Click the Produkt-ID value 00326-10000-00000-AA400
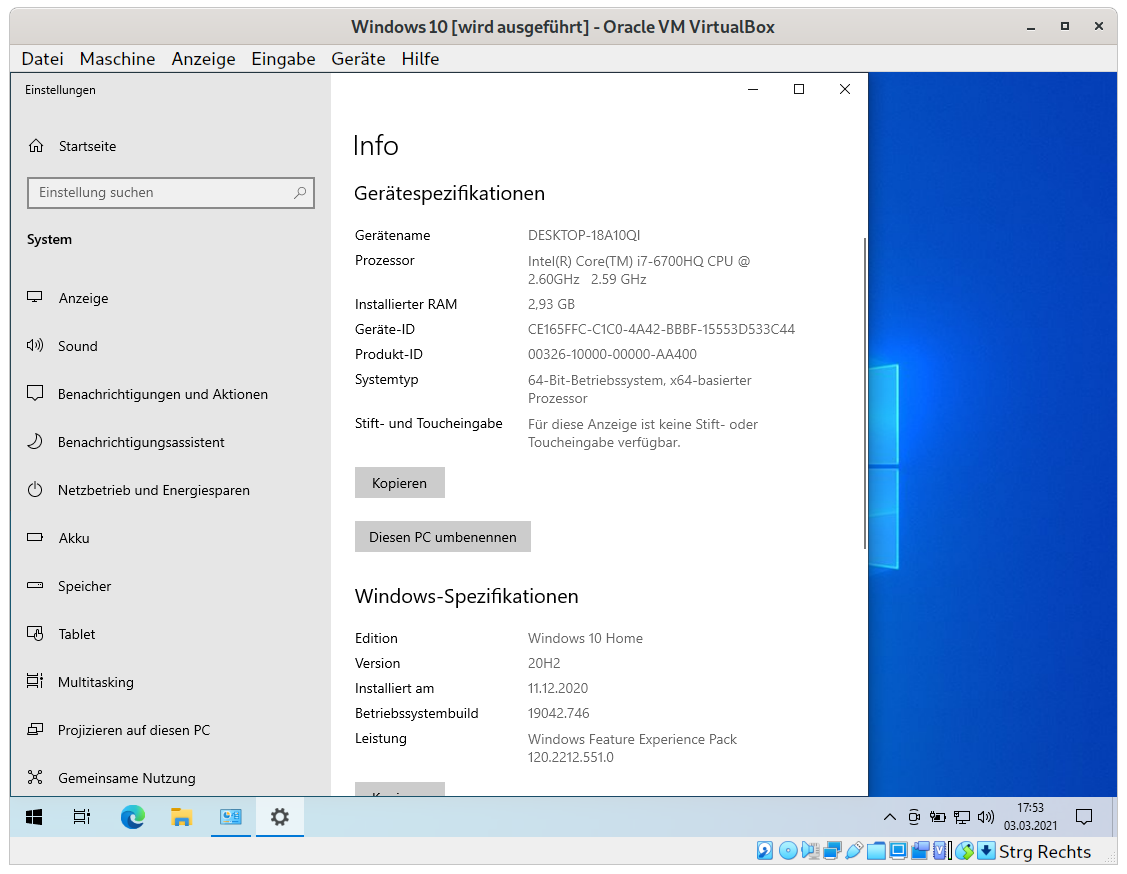This screenshot has width=1127, height=874. click(x=612, y=354)
